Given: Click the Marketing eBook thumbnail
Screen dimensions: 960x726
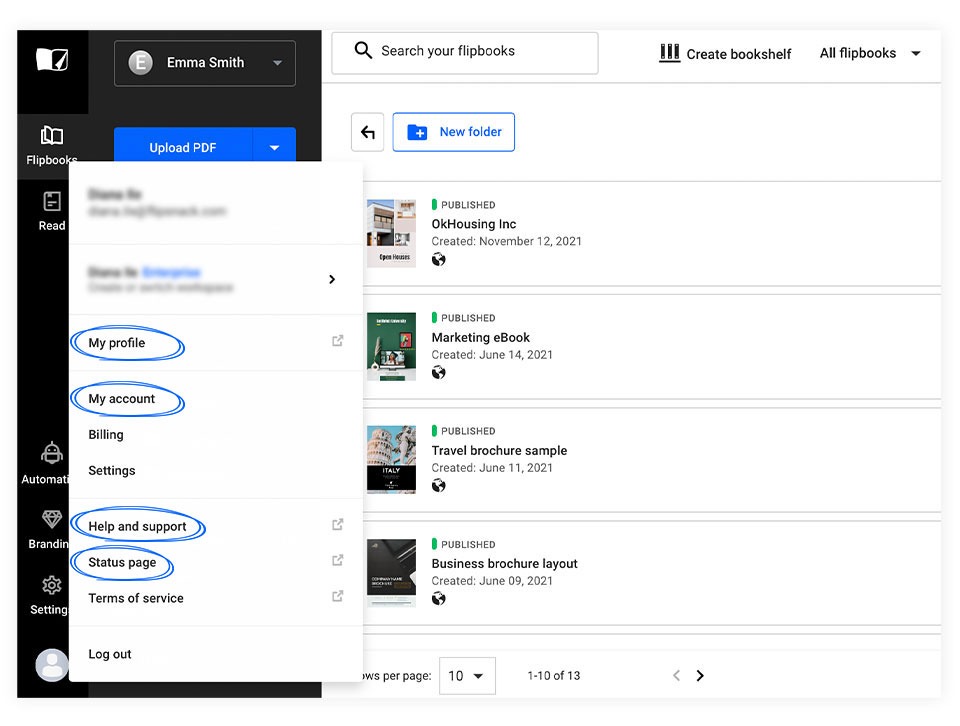Looking at the screenshot, I should [x=391, y=346].
